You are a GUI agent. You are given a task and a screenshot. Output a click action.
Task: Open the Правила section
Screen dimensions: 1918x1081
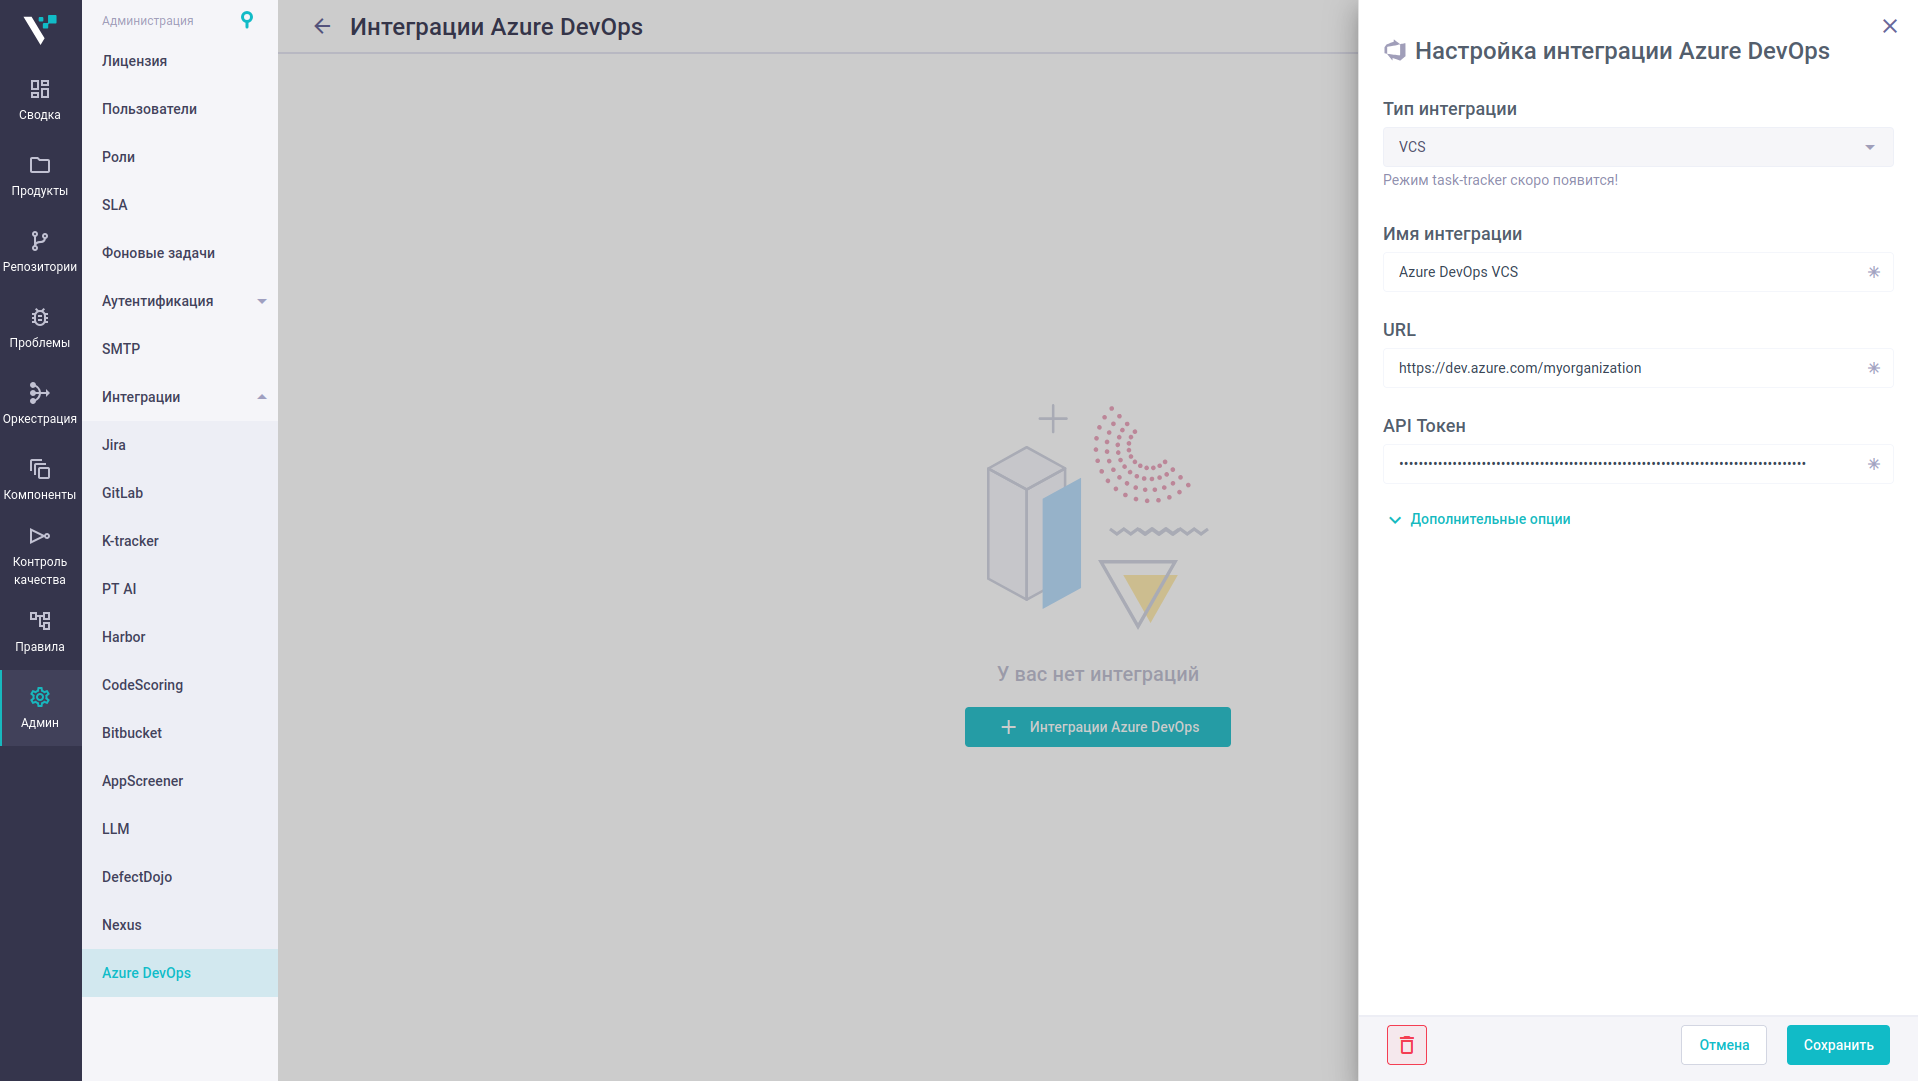pos(40,632)
